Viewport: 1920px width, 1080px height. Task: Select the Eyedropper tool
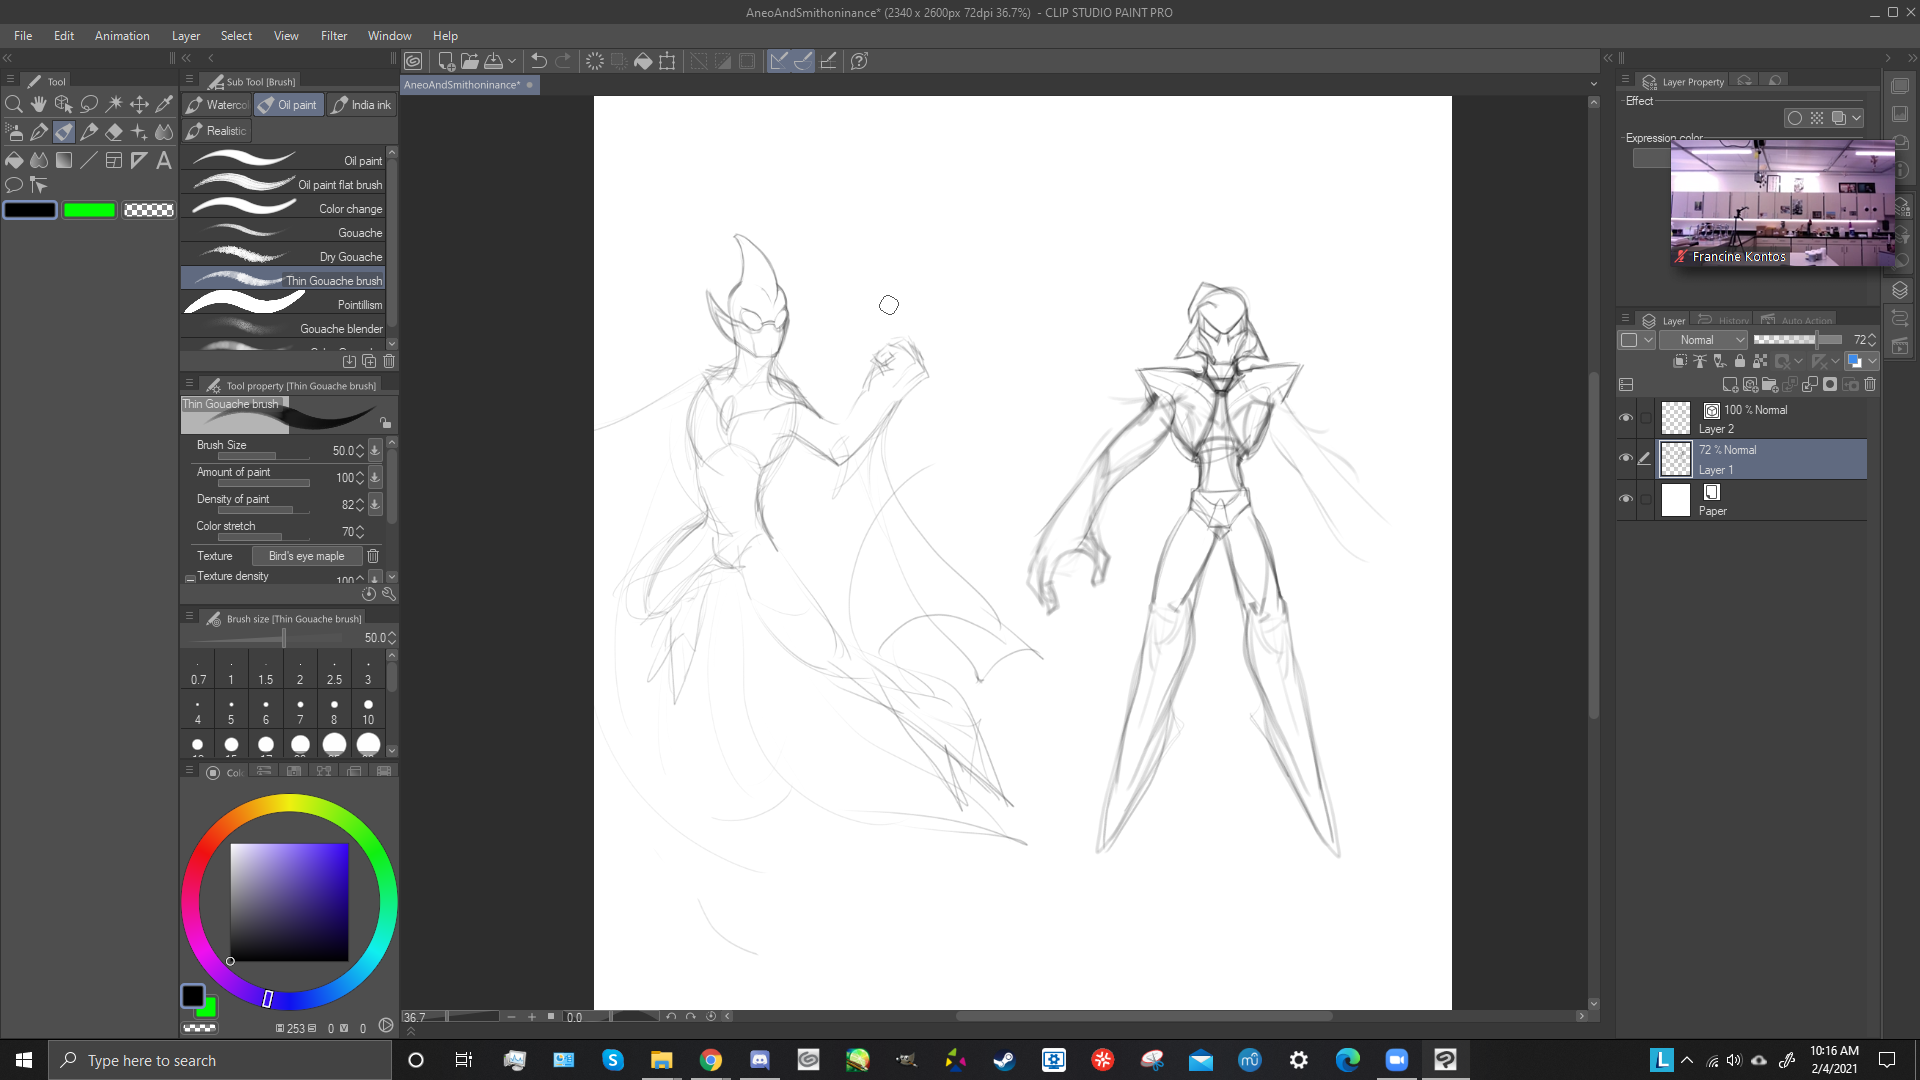pos(164,104)
